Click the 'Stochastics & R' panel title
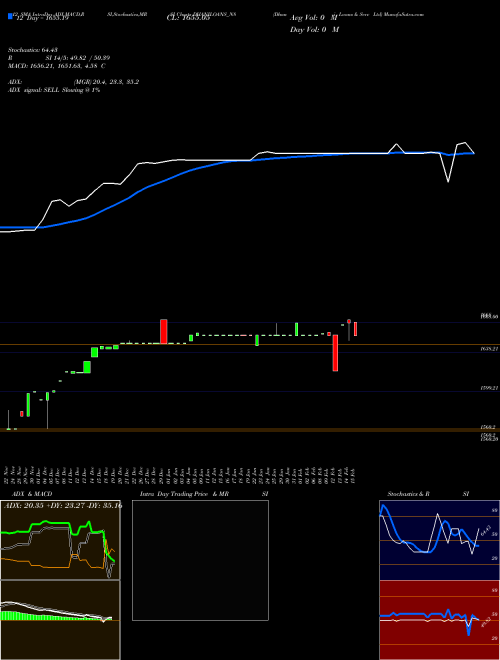 408,494
